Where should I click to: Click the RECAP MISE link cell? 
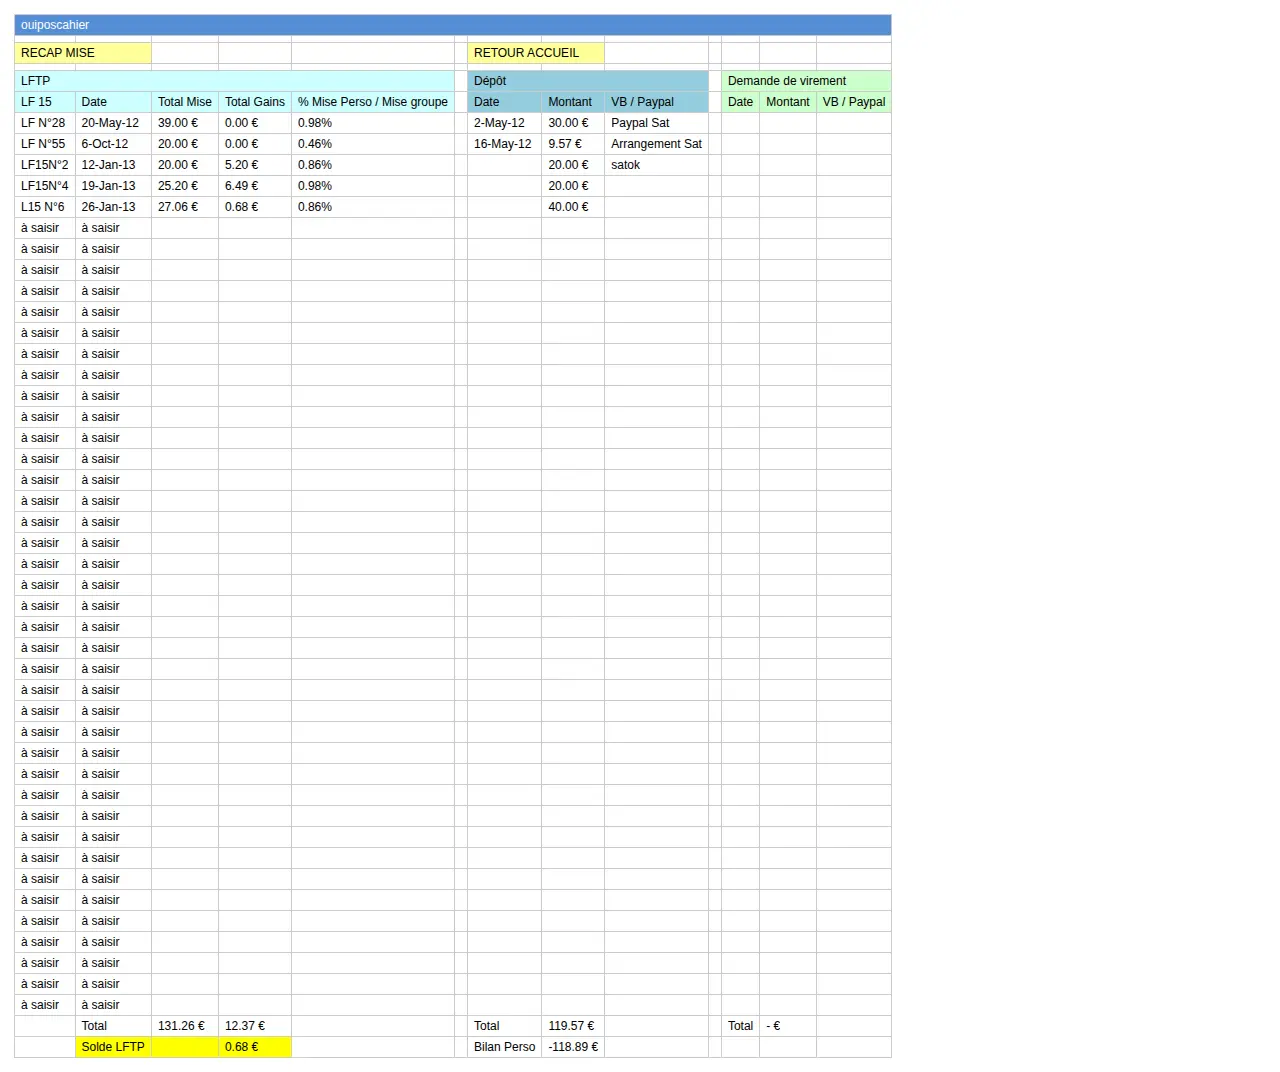click(83, 53)
